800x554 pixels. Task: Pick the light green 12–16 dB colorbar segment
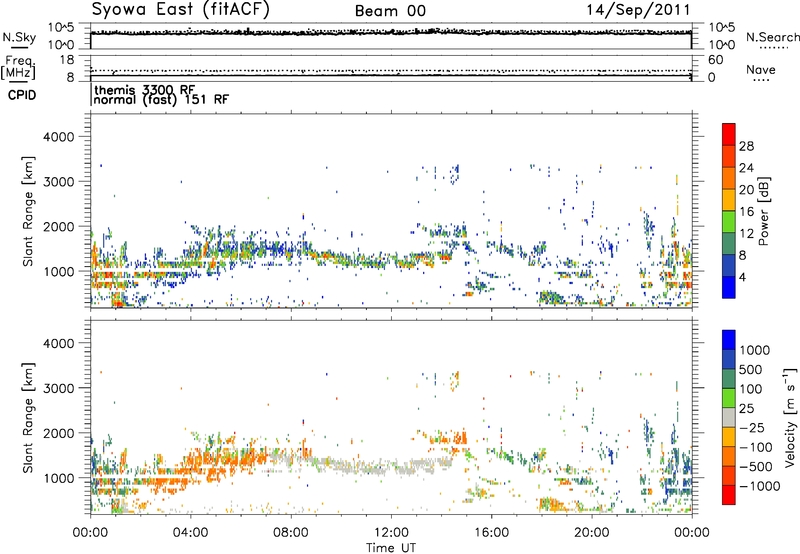[x=729, y=222]
